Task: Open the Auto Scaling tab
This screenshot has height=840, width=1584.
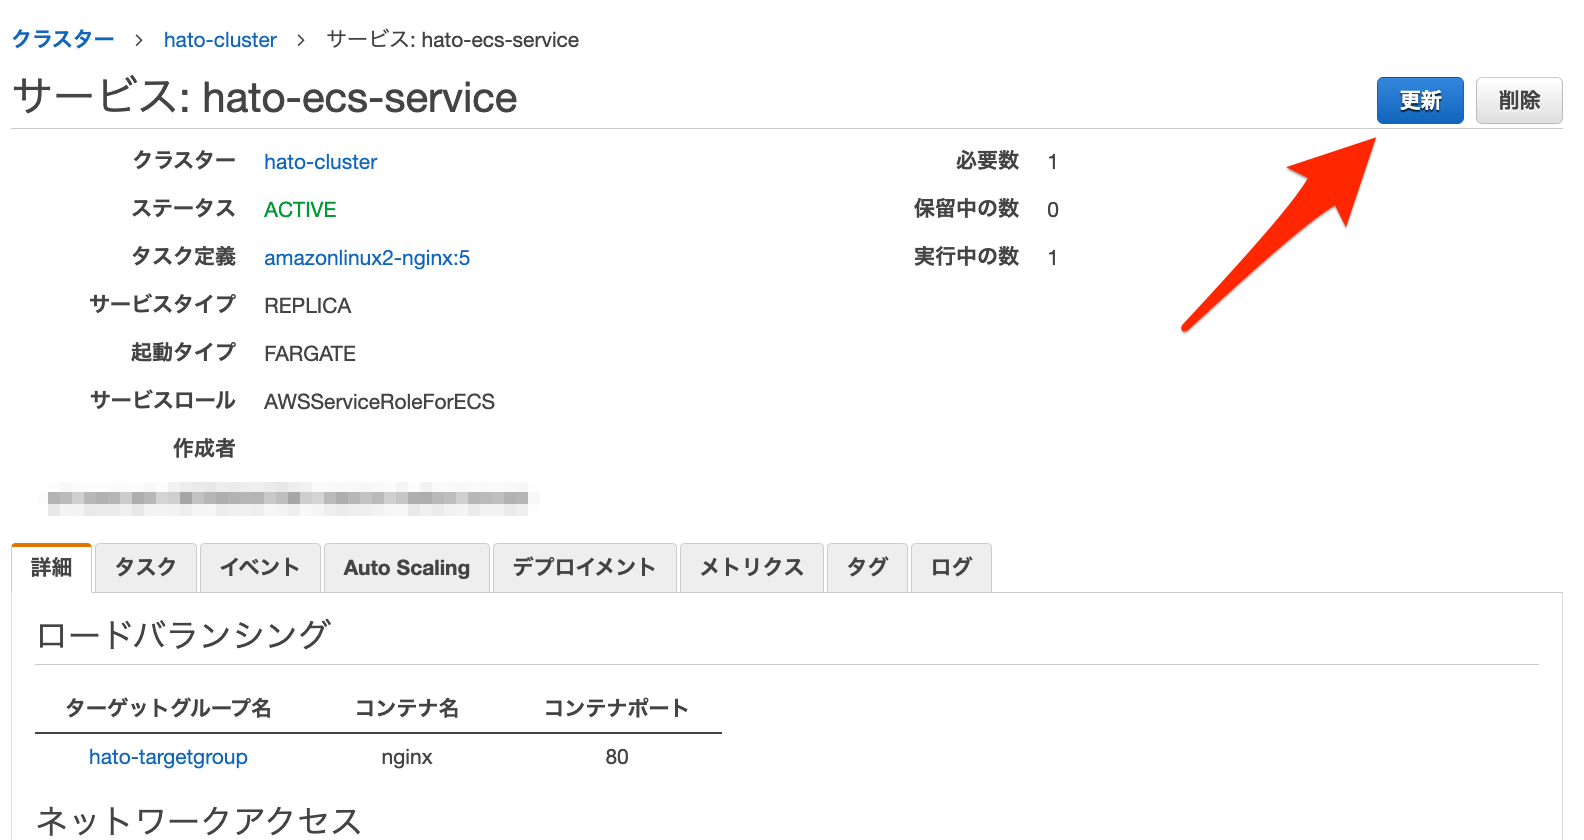Action: click(407, 568)
